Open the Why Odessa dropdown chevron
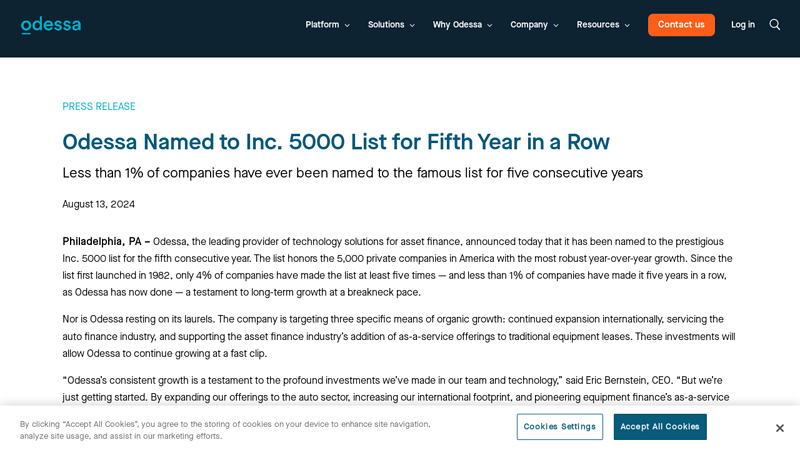This screenshot has width=800, height=450. (490, 26)
